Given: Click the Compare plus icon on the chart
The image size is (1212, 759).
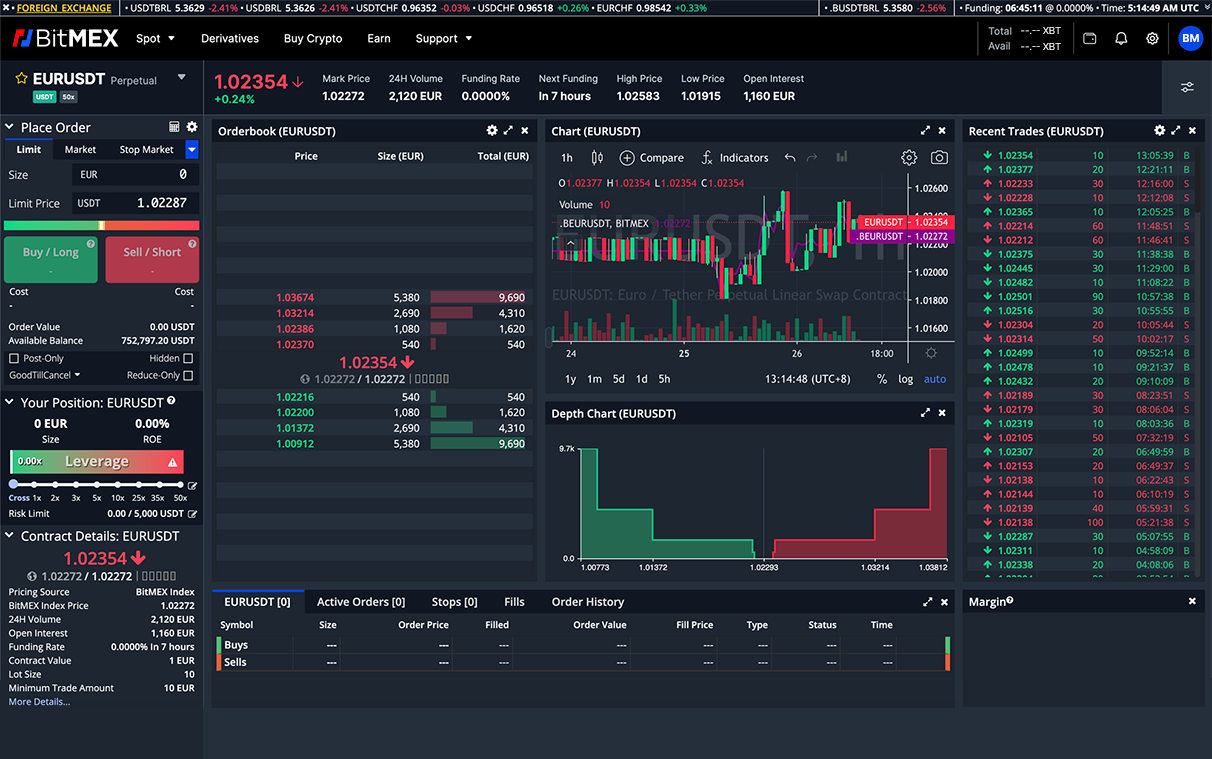Looking at the screenshot, I should click(x=627, y=158).
